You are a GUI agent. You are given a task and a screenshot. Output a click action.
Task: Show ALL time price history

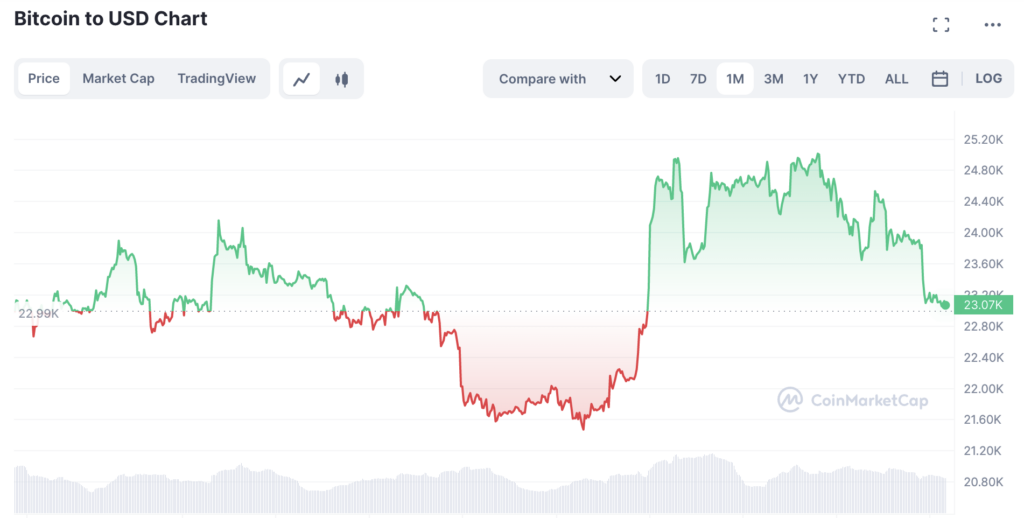click(896, 79)
